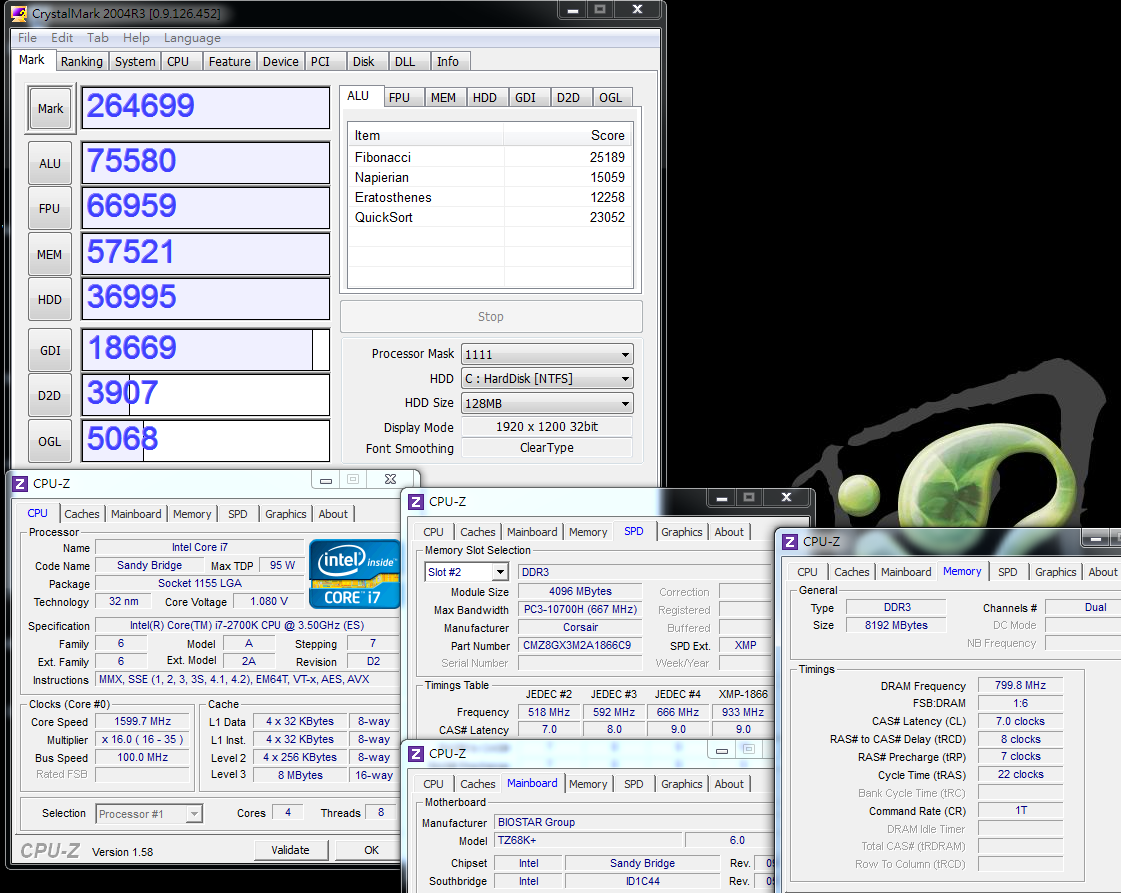This screenshot has width=1121, height=893.
Task: Click the Item column header
Action: tap(426, 135)
